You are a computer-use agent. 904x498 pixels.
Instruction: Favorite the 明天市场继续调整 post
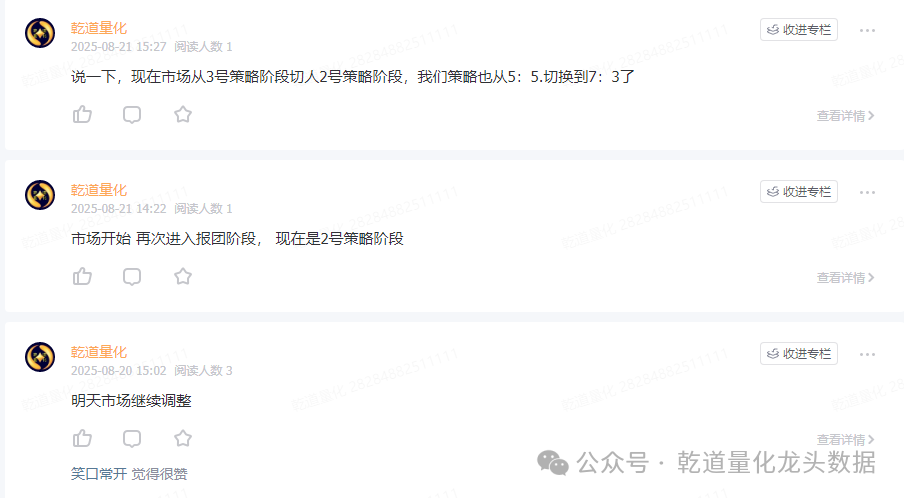tap(183, 438)
